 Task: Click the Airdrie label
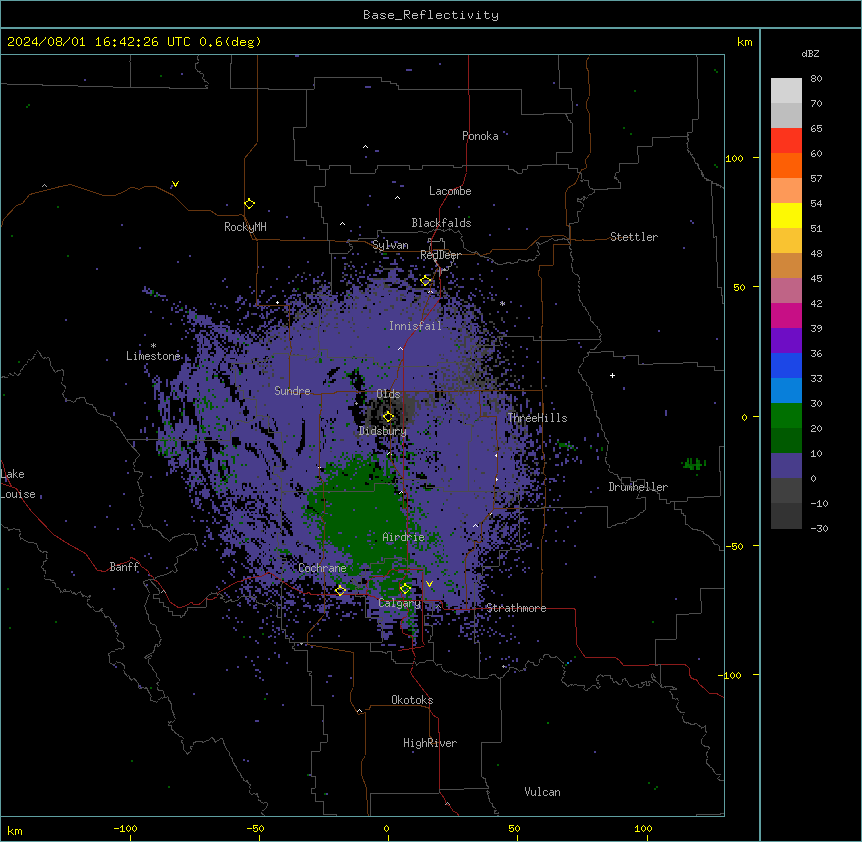tap(403, 537)
